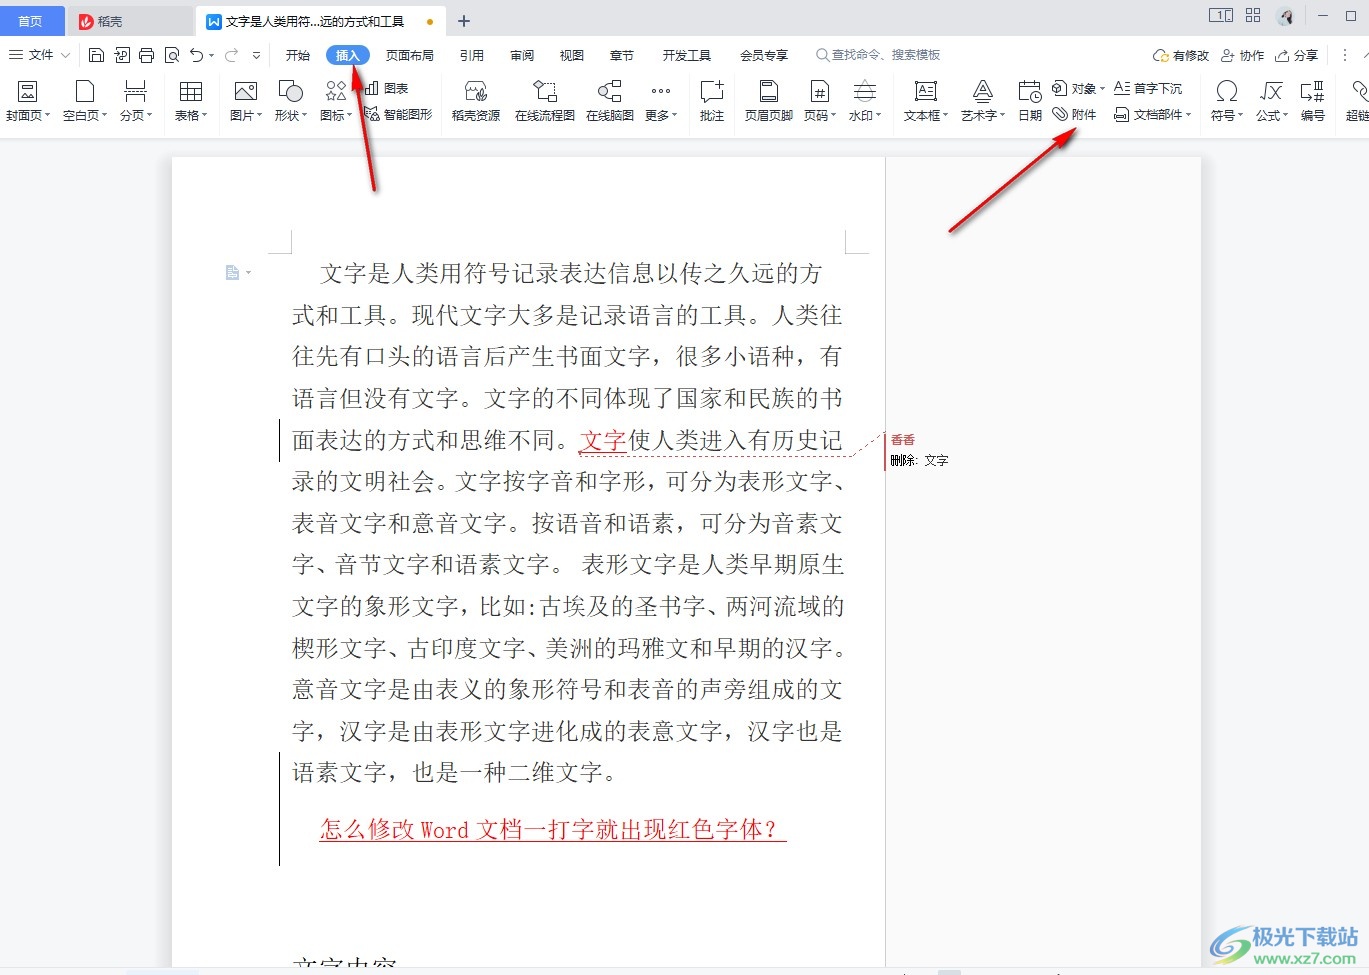Click the page layout marker icon beside paragraph
This screenshot has width=1369, height=975.
(x=233, y=273)
